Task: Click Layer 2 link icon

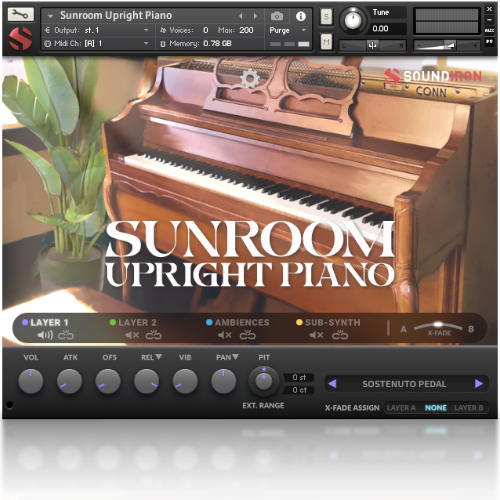Action: (154, 335)
